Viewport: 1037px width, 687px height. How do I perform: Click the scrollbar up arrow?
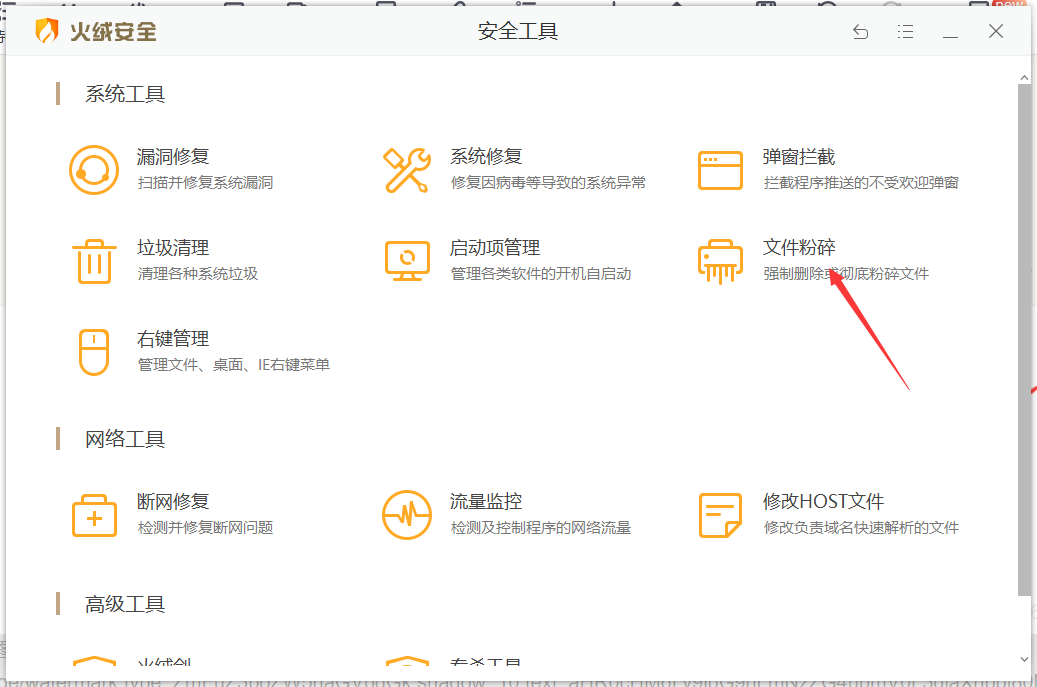click(1024, 78)
